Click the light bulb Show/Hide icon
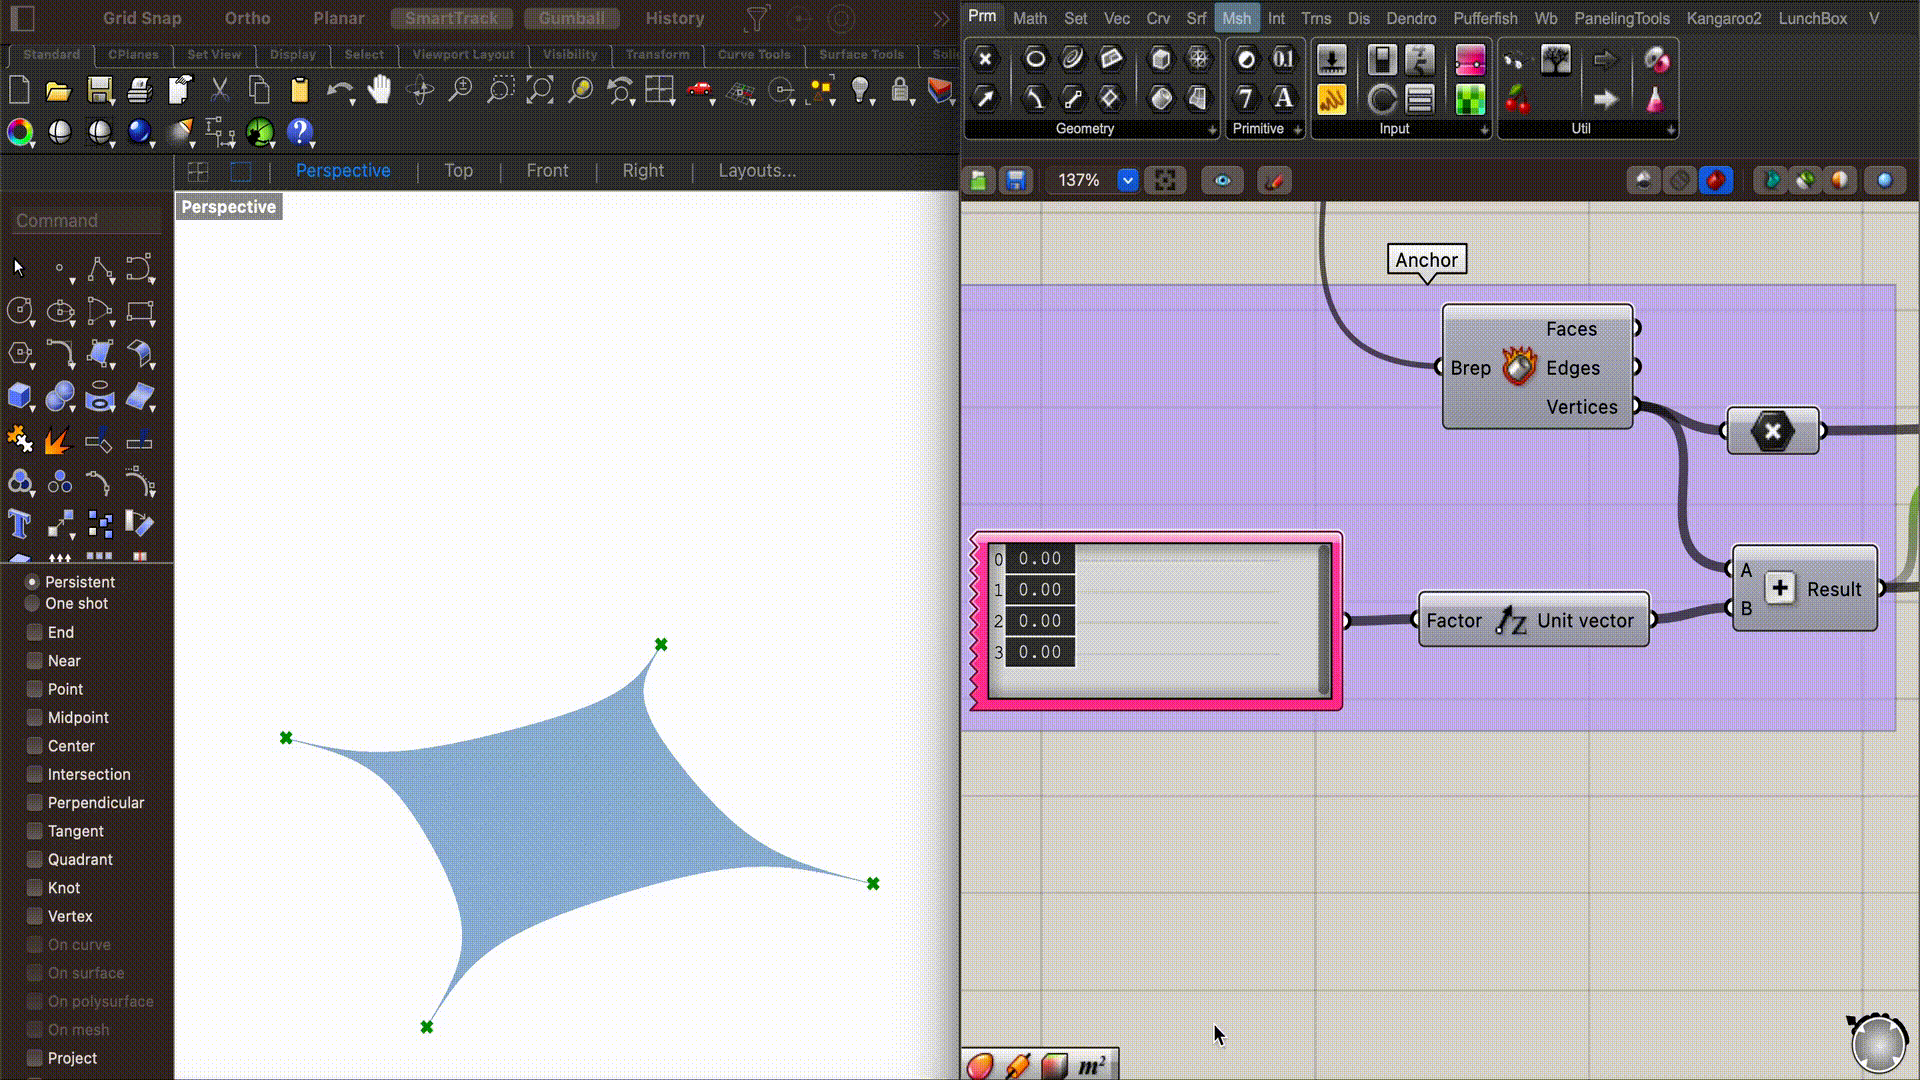This screenshot has width=1920, height=1080. point(859,91)
